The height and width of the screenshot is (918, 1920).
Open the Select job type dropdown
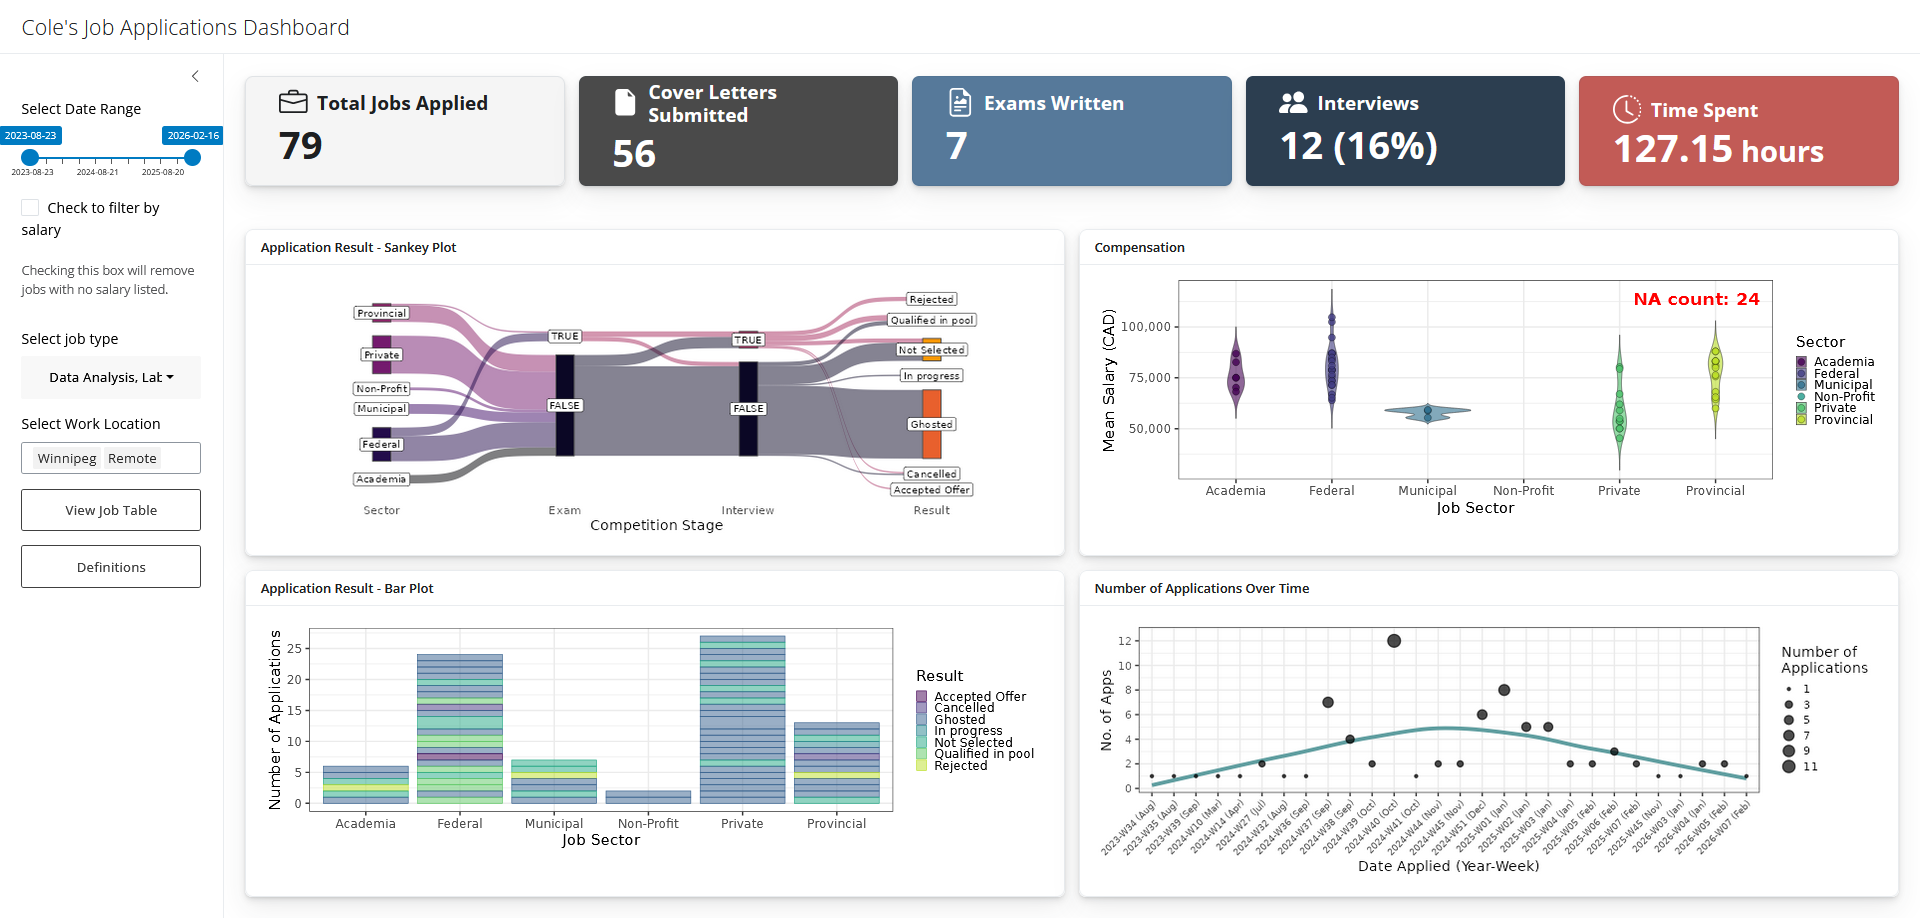click(x=111, y=377)
